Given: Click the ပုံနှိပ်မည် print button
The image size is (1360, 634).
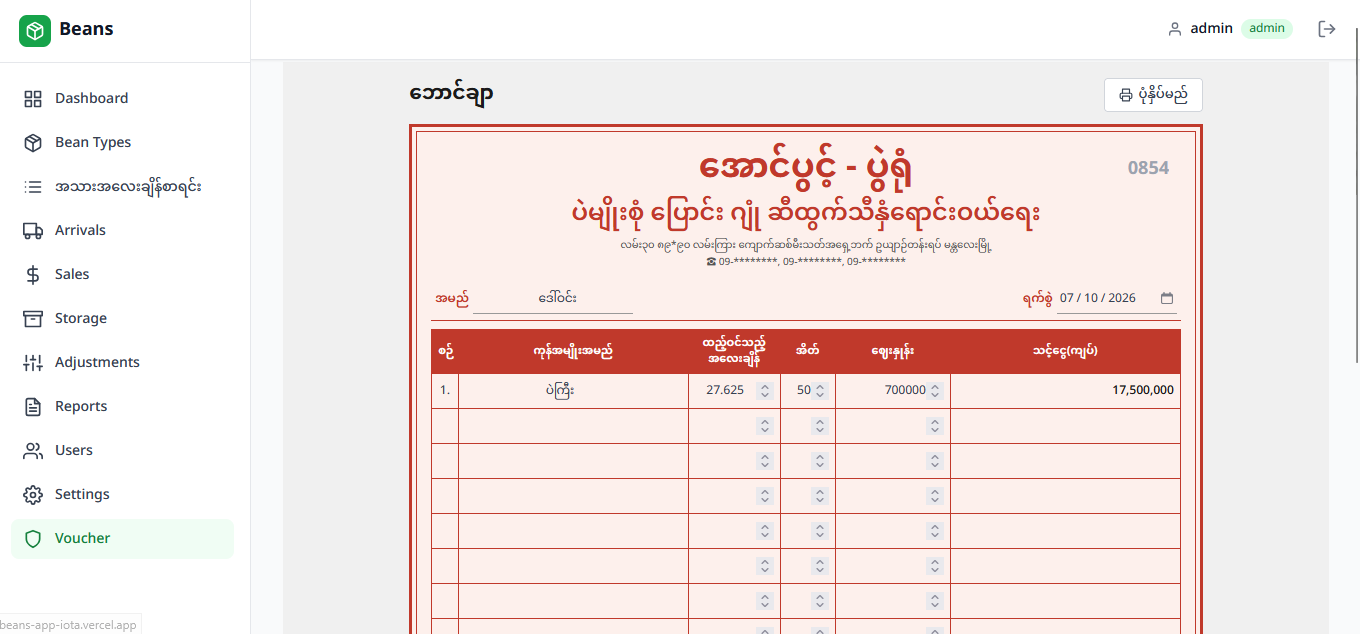Looking at the screenshot, I should 1153,95.
